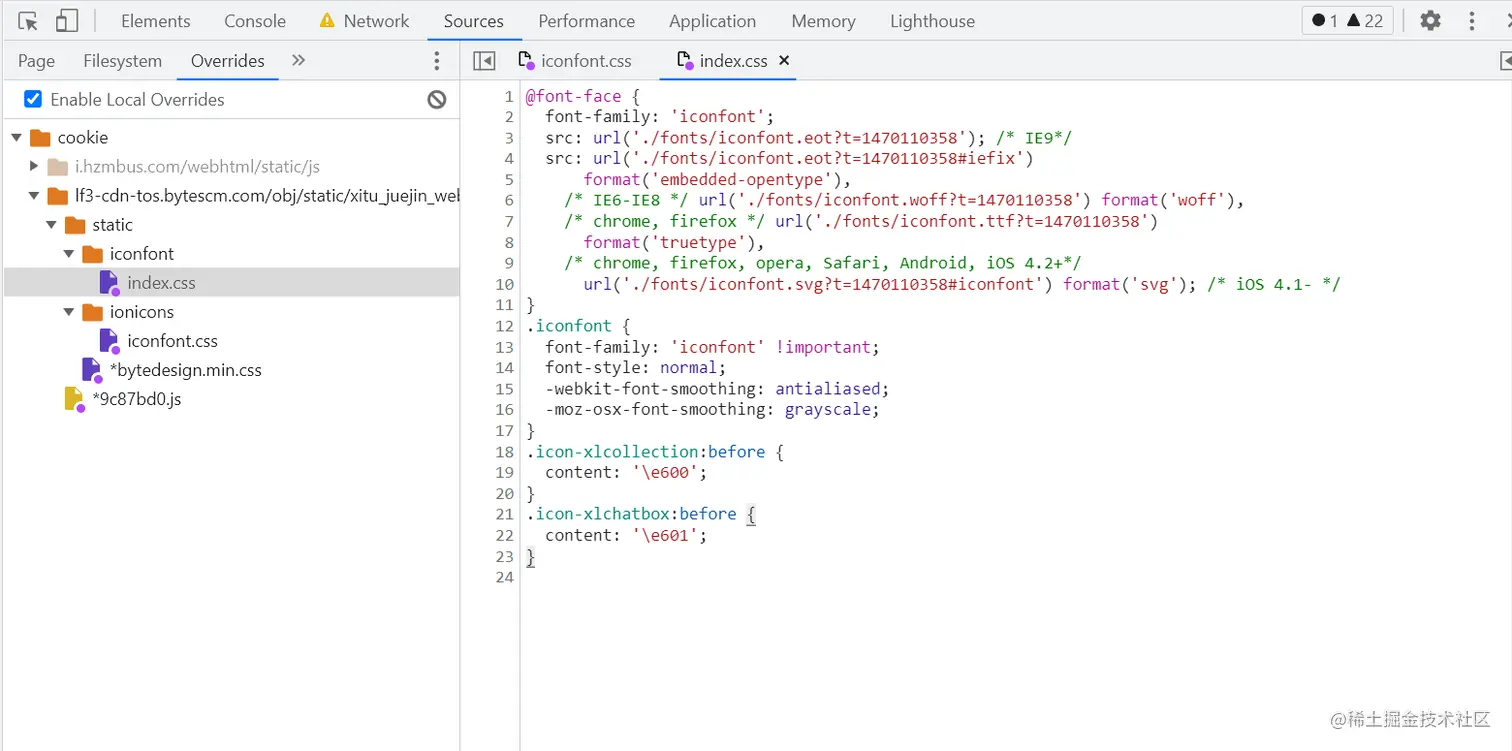Collapse the static folder arrow
Image resolution: width=1512 pixels, height=751 pixels.
(51, 225)
